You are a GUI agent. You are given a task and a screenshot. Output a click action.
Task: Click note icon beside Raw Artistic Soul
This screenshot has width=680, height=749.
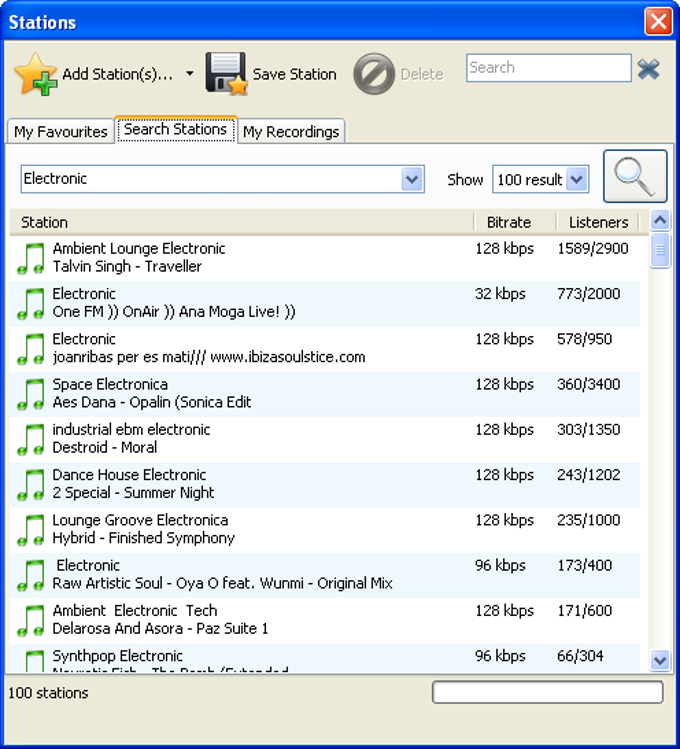[x=31, y=576]
